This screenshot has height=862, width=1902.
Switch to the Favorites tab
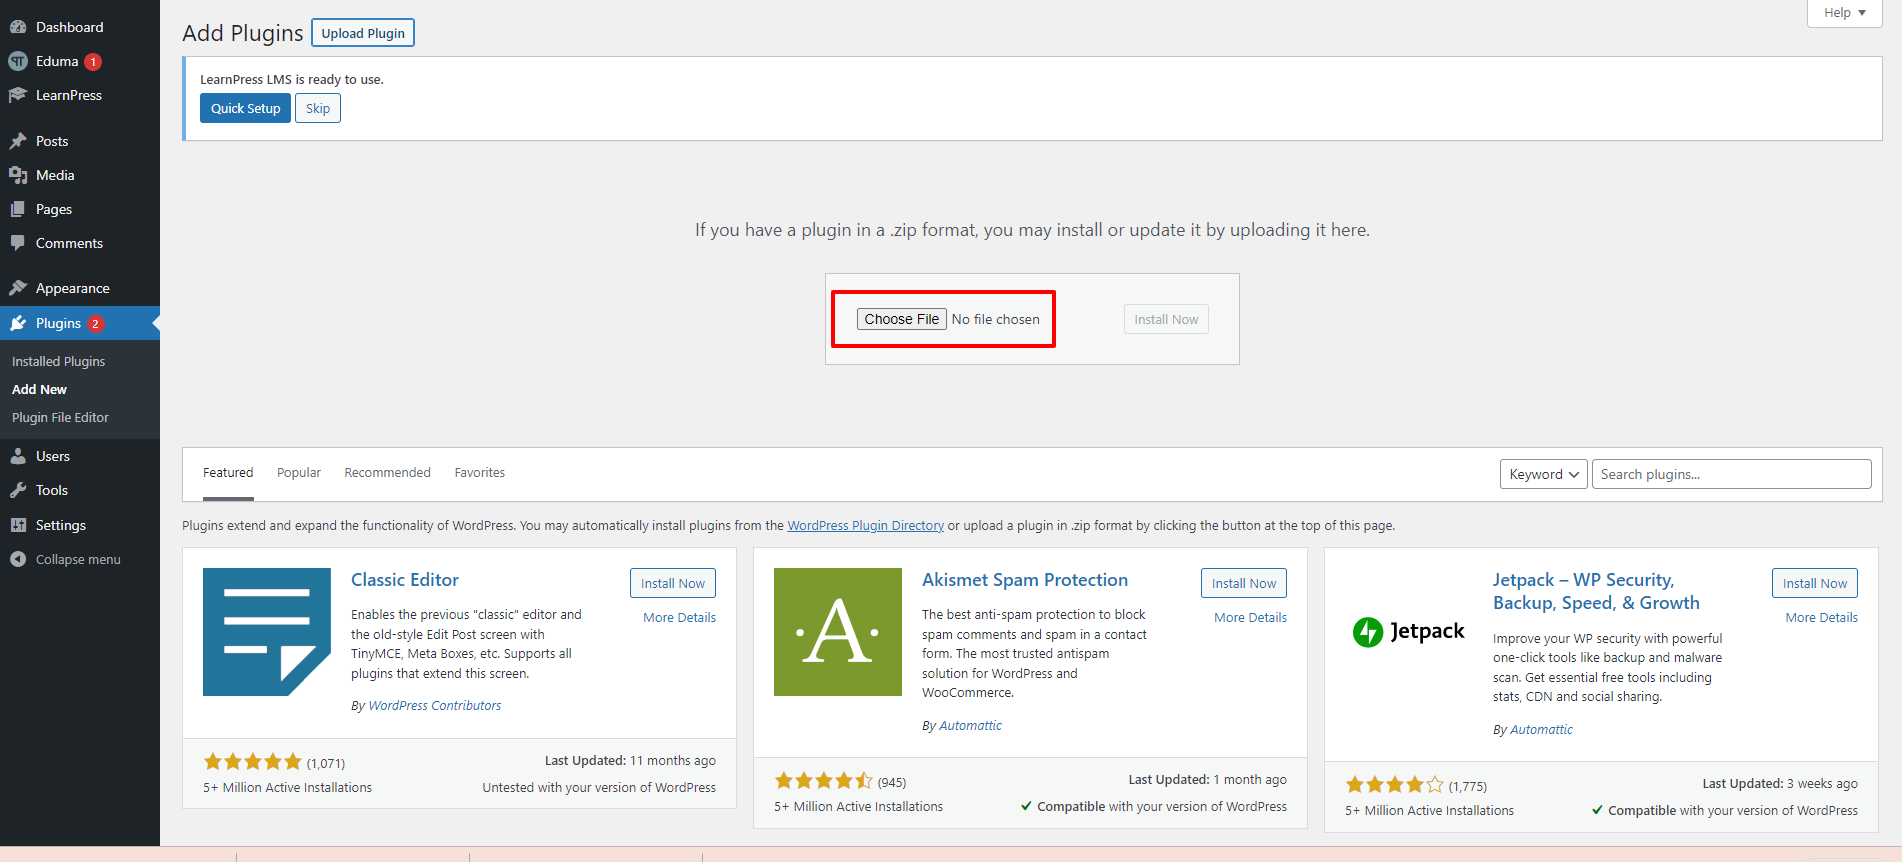(x=480, y=473)
